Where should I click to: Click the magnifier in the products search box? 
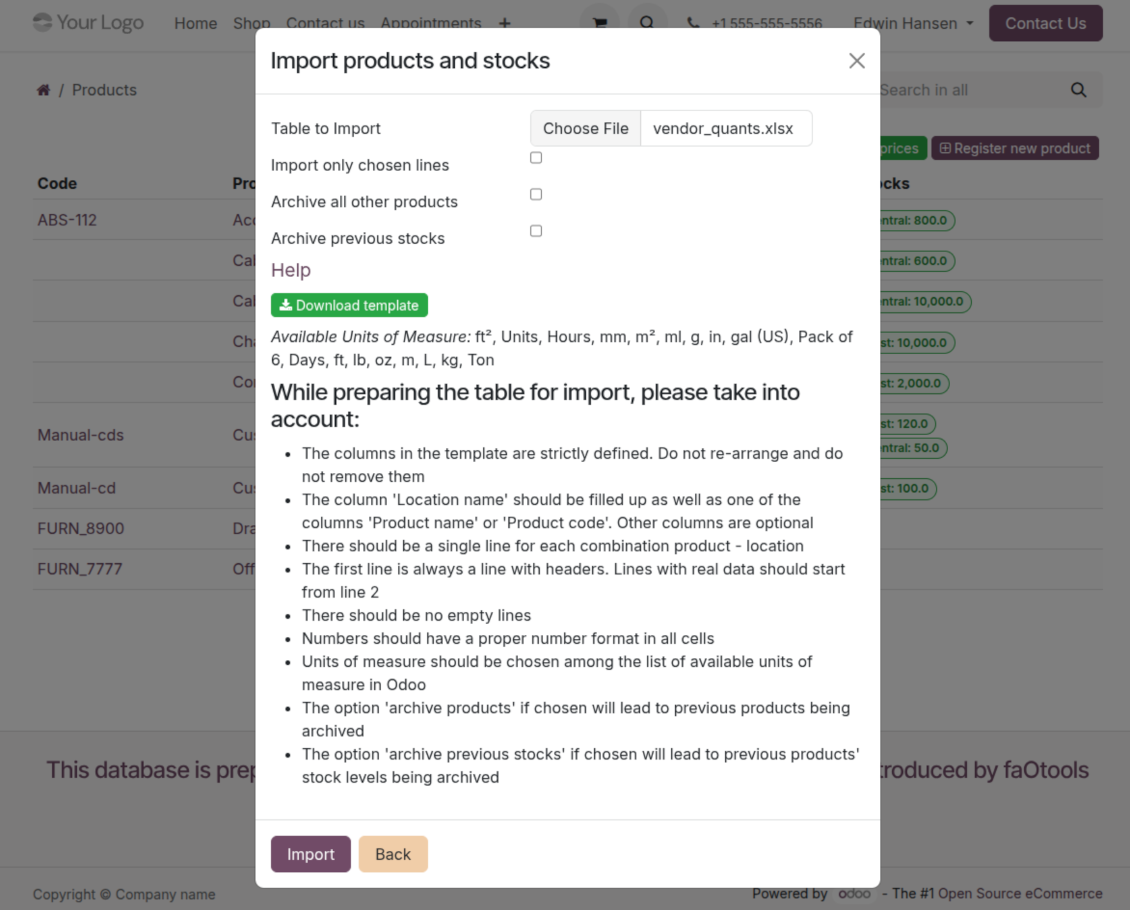pos(1078,90)
